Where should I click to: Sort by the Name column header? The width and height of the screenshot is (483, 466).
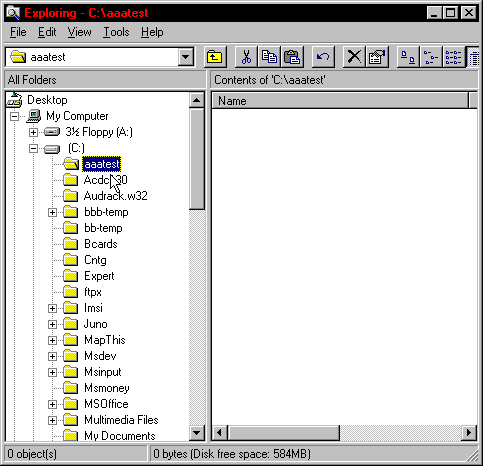pyautogui.click(x=340, y=101)
